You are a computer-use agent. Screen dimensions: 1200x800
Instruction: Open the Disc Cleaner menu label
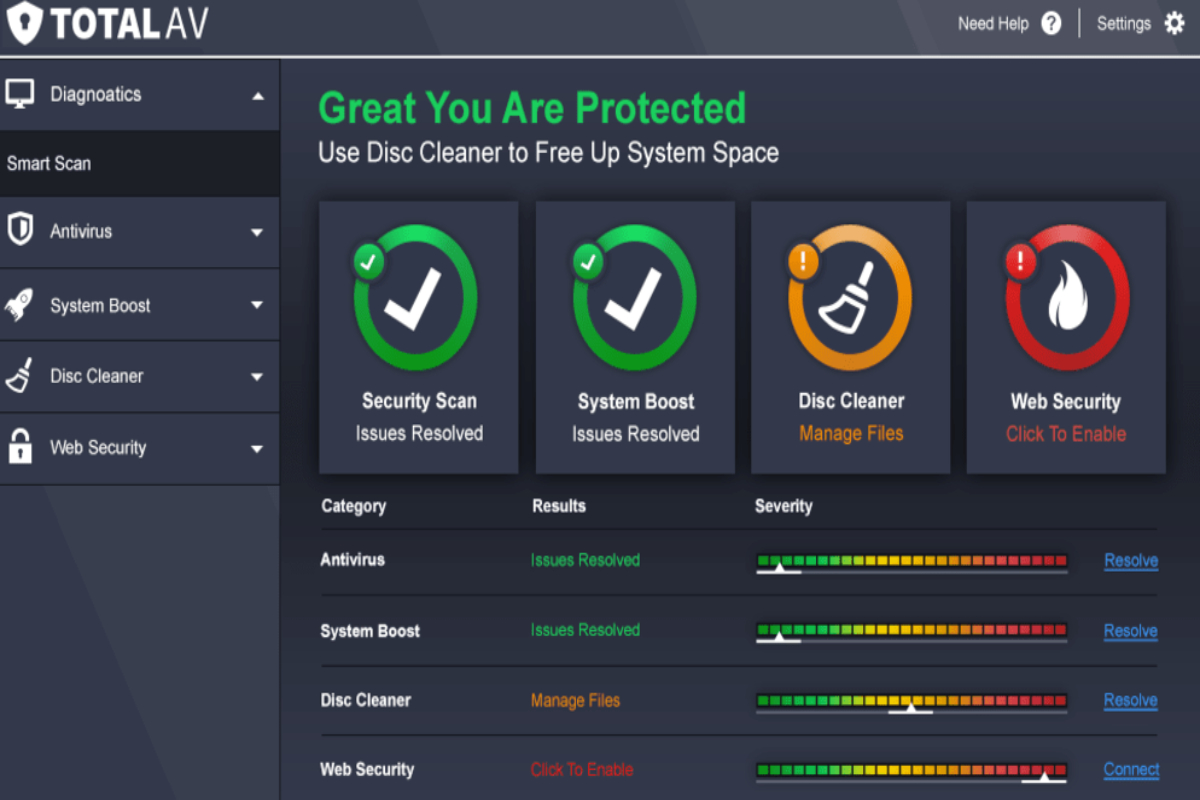(x=97, y=376)
